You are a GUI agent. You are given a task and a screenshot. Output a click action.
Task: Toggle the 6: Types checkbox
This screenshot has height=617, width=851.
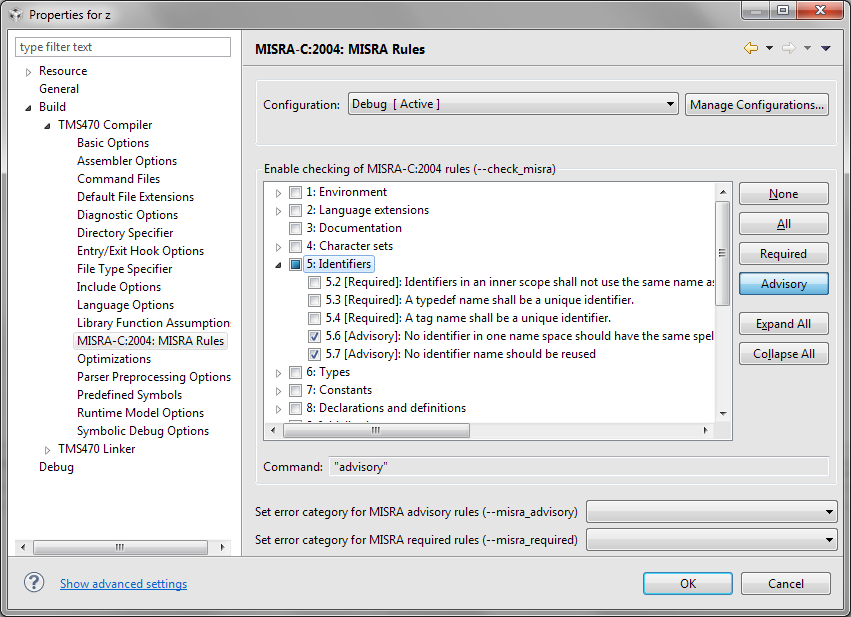[x=295, y=372]
